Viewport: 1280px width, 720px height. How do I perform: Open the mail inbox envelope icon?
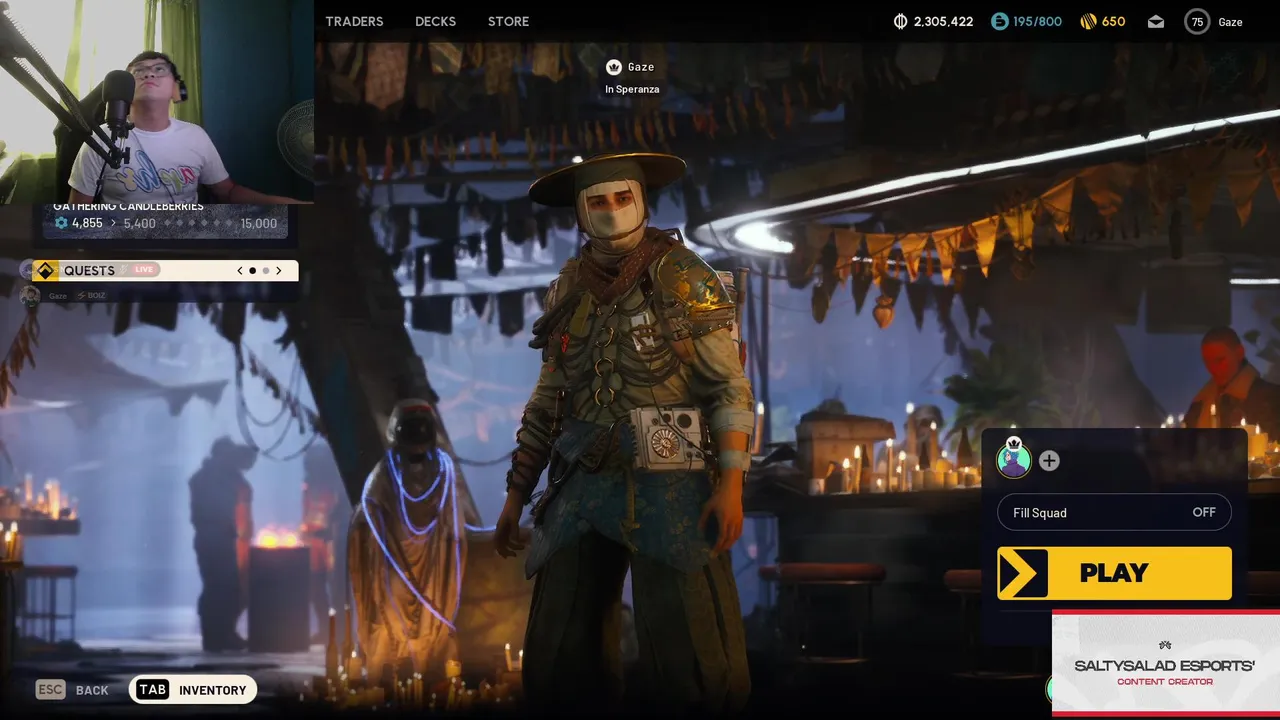coord(1156,21)
